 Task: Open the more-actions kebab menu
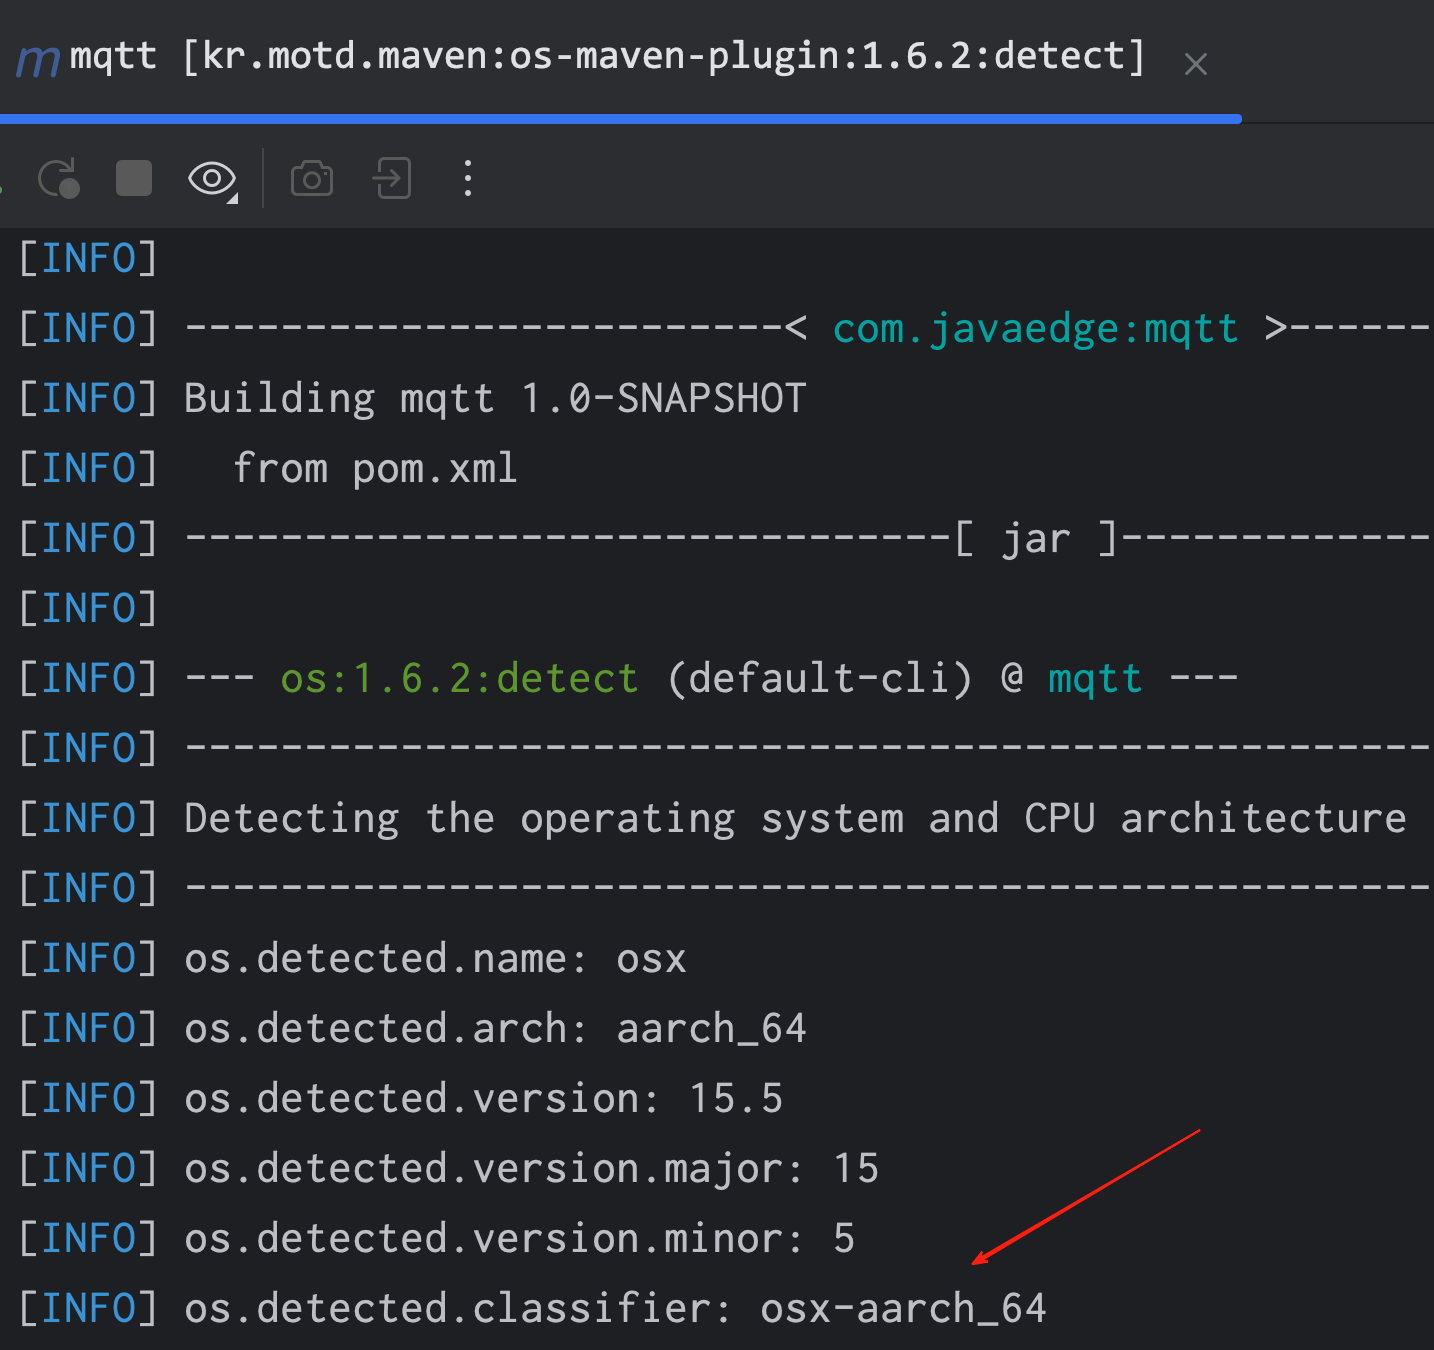point(467,179)
